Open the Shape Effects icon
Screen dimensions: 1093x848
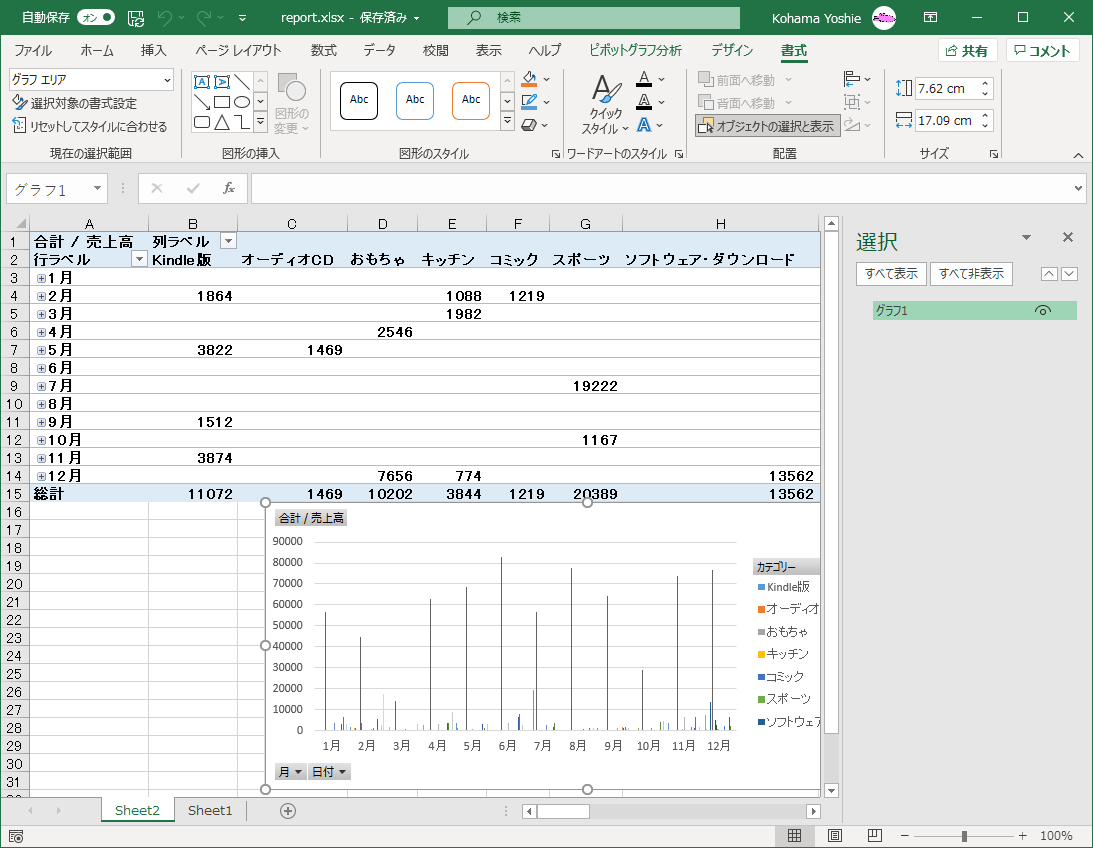[x=530, y=124]
